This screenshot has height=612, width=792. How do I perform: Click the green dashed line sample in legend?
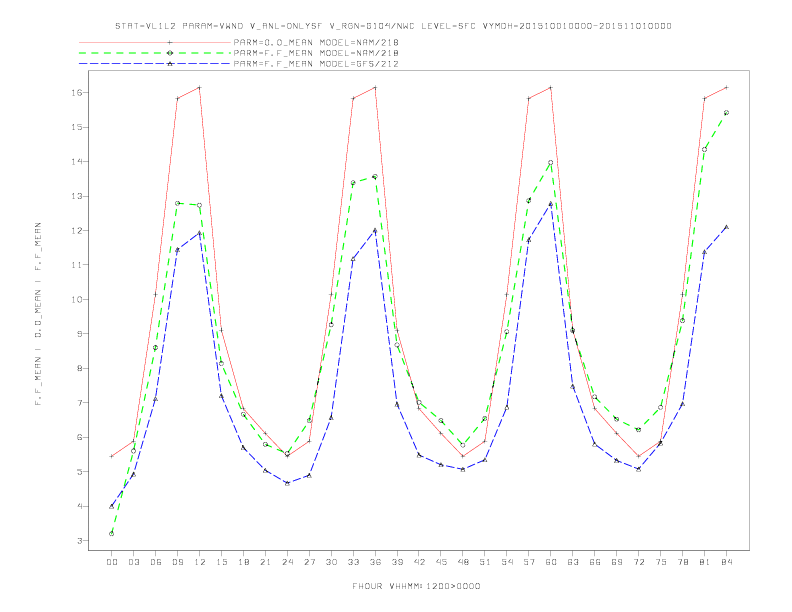click(155, 53)
